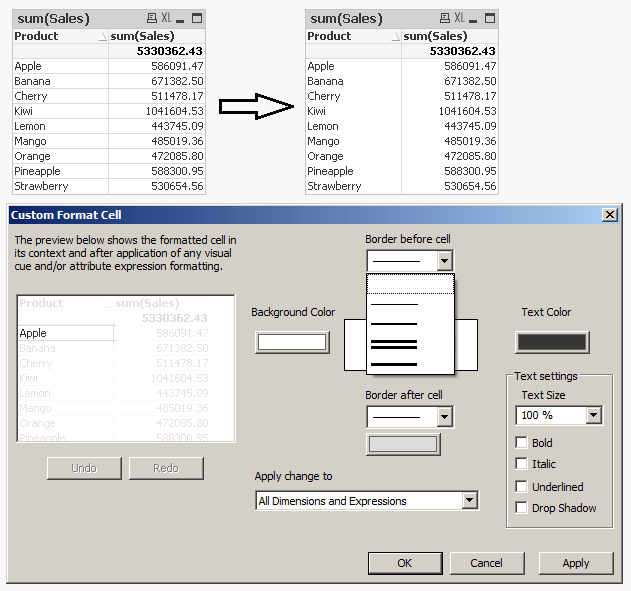Open the Apply change to dropdown
631x591 pixels.
pyautogui.click(x=469, y=500)
